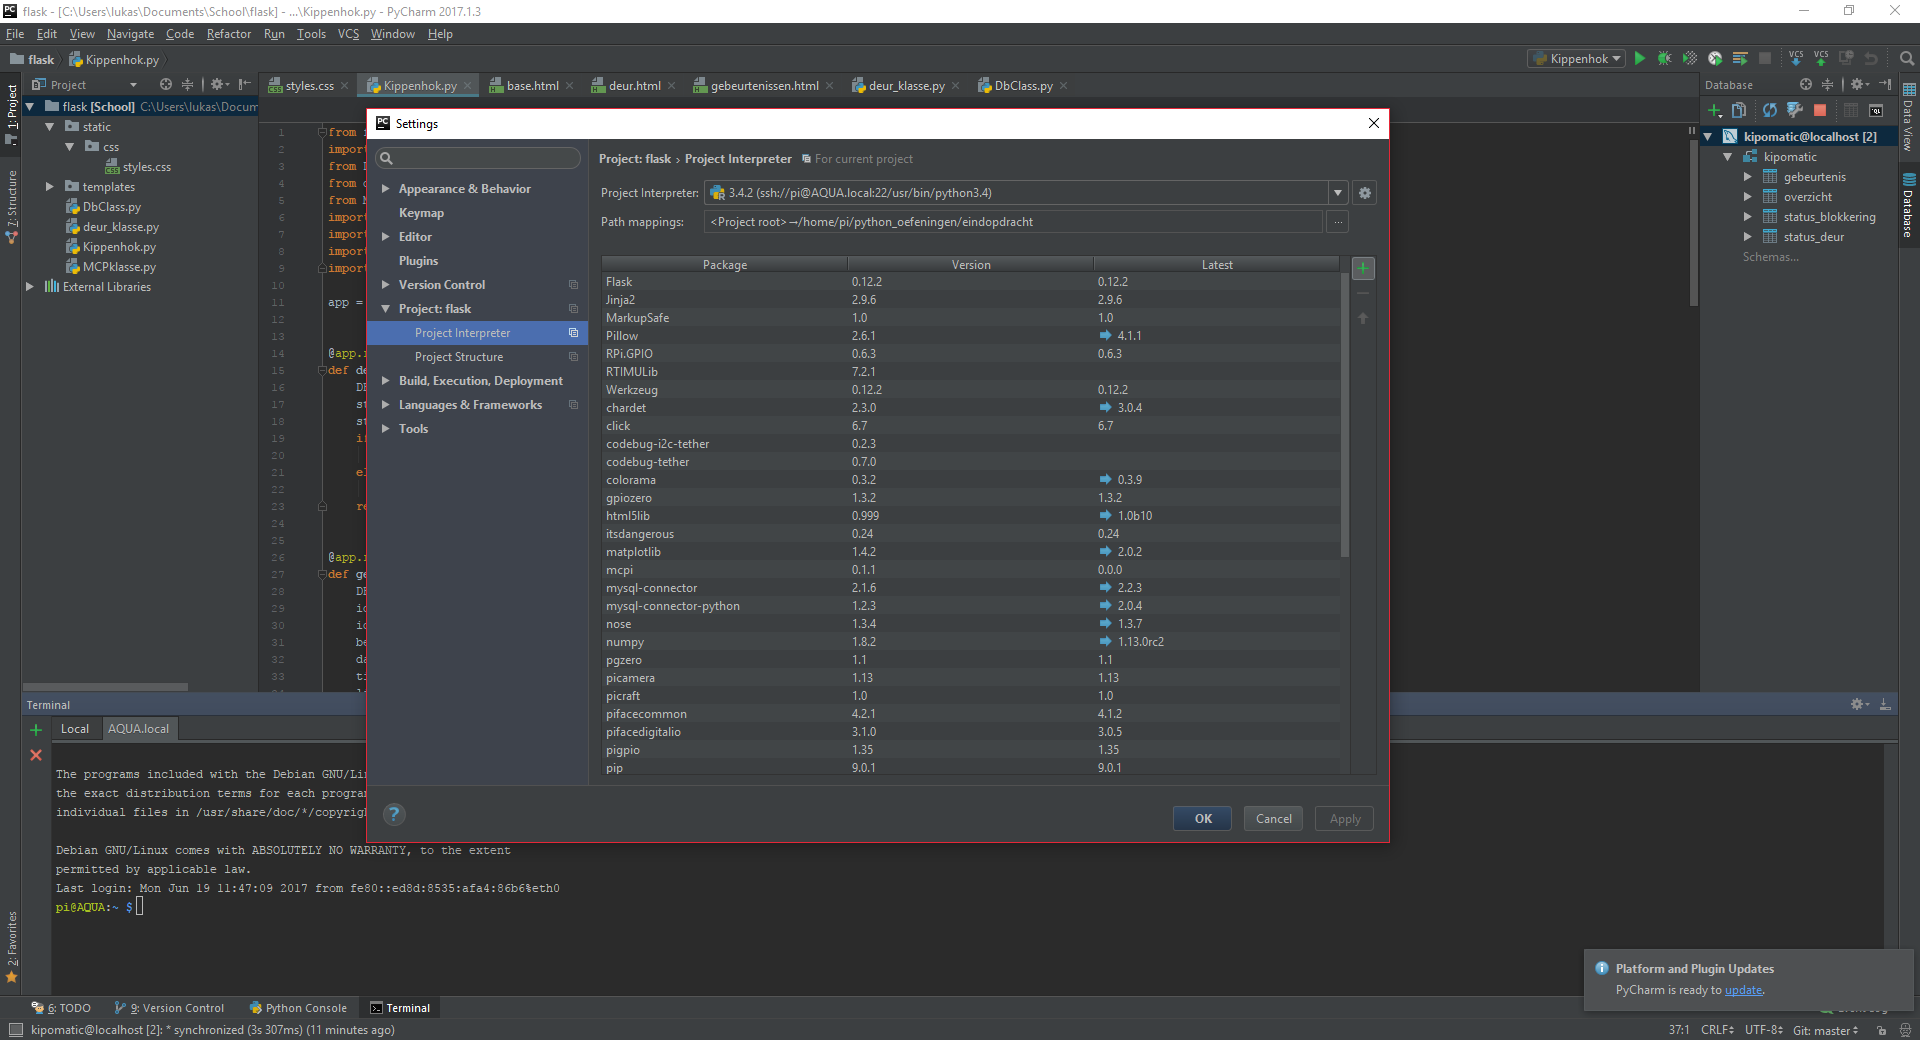
Task: Click the profile run icon in the toolbar
Action: click(x=1715, y=59)
